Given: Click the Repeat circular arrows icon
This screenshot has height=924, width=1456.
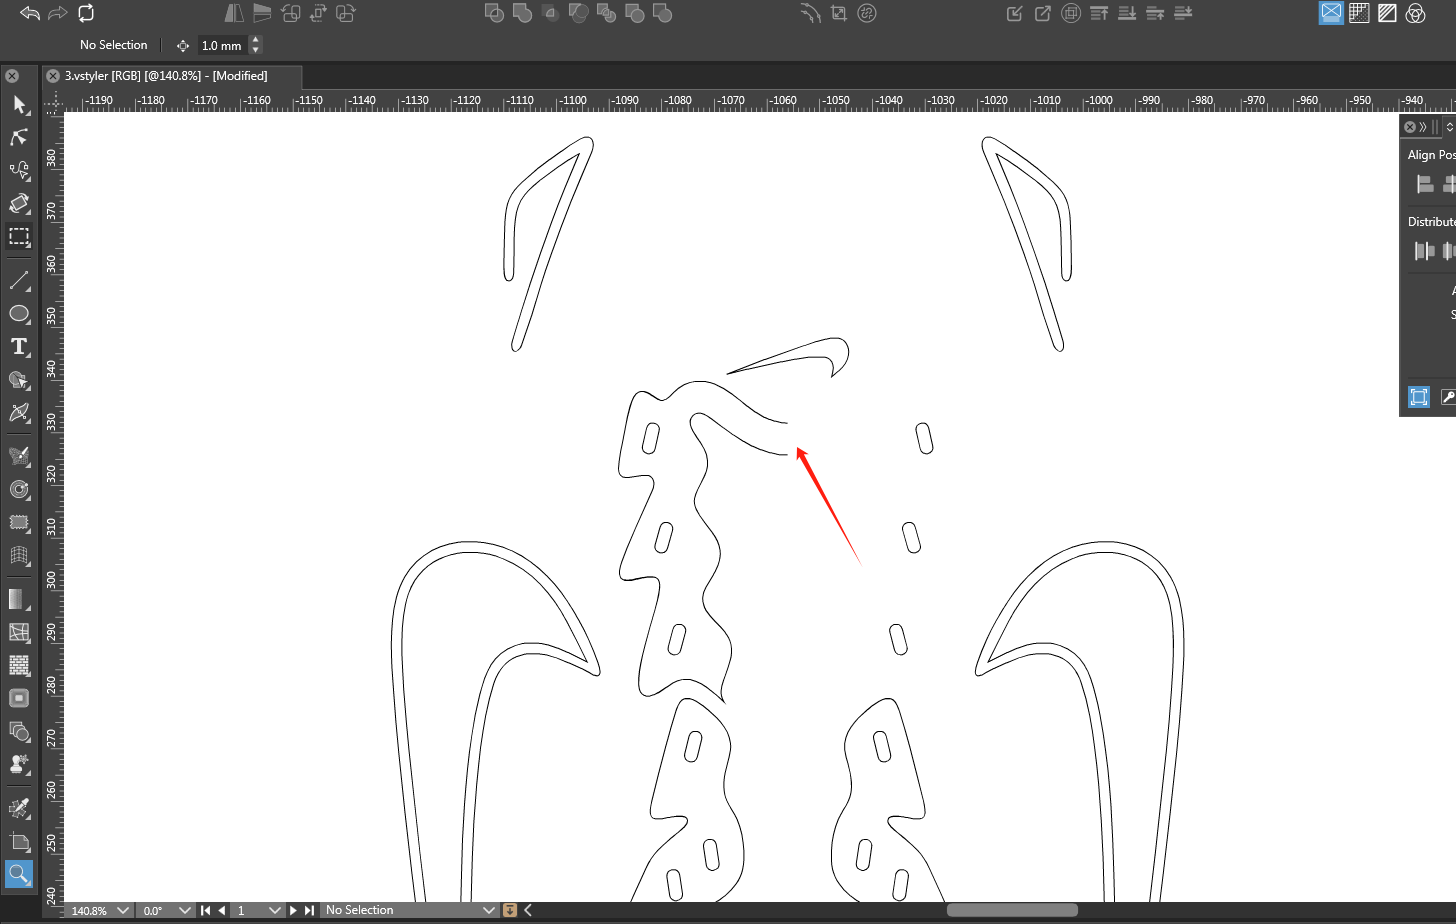Looking at the screenshot, I should tap(86, 13).
